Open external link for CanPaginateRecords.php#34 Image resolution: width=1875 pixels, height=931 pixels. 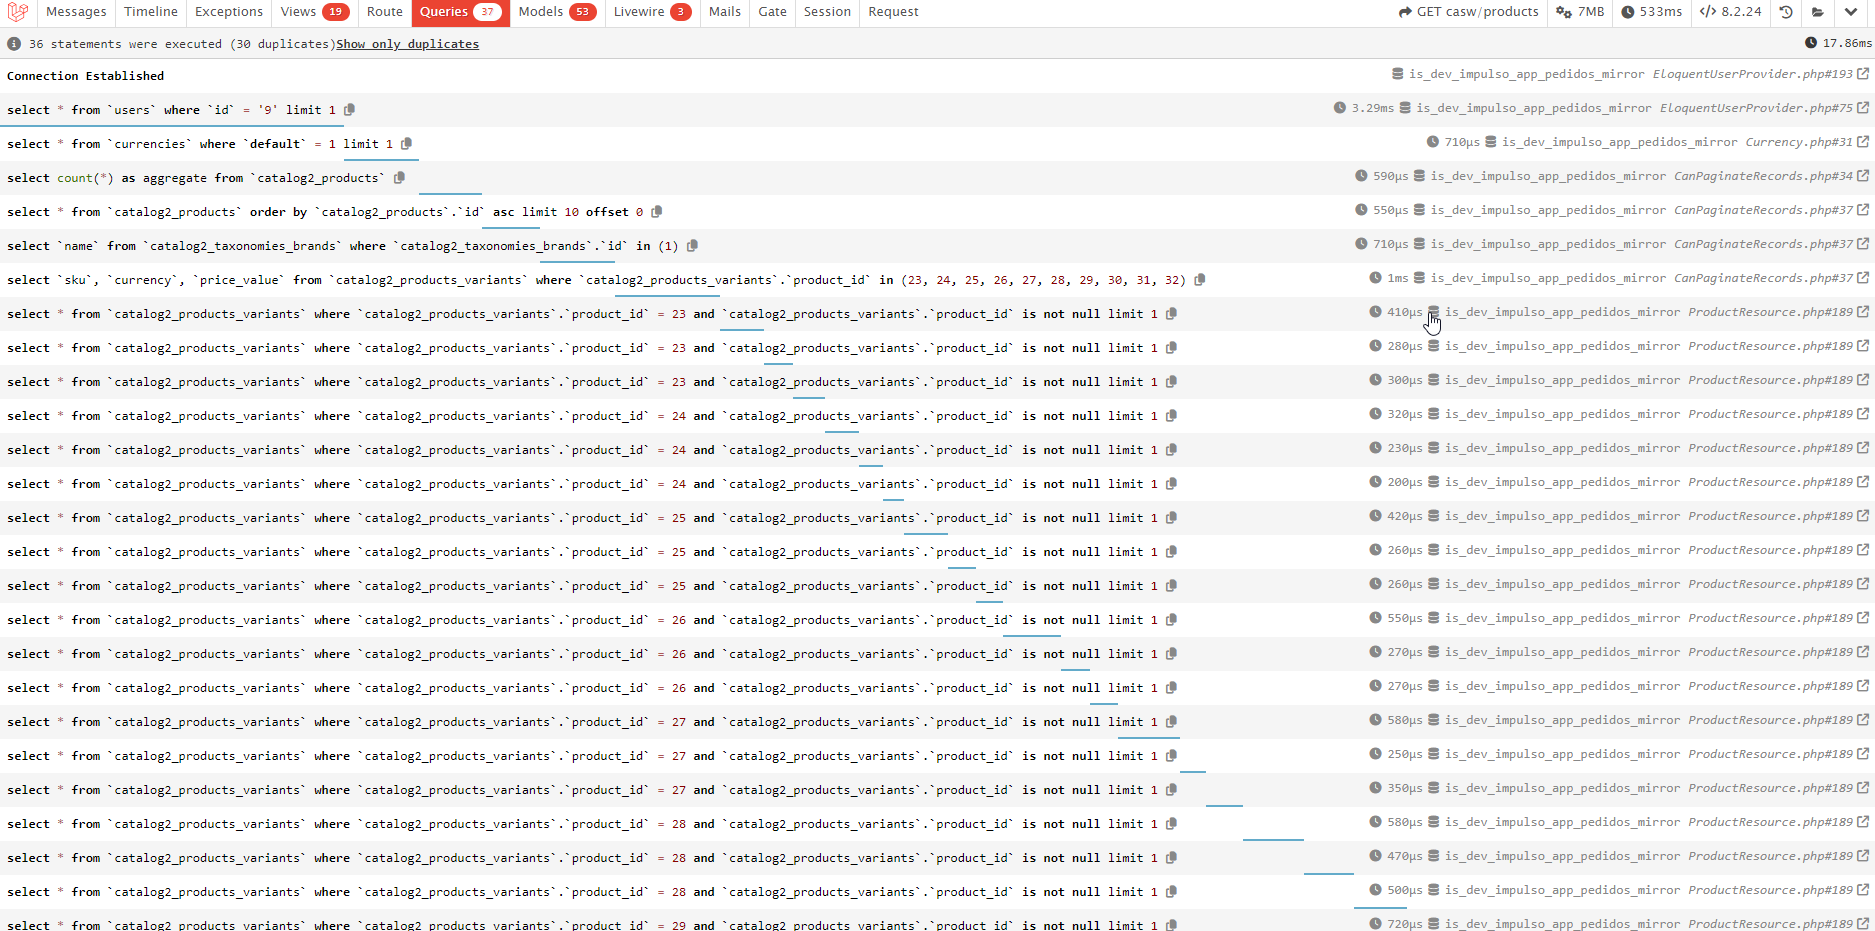1863,176
